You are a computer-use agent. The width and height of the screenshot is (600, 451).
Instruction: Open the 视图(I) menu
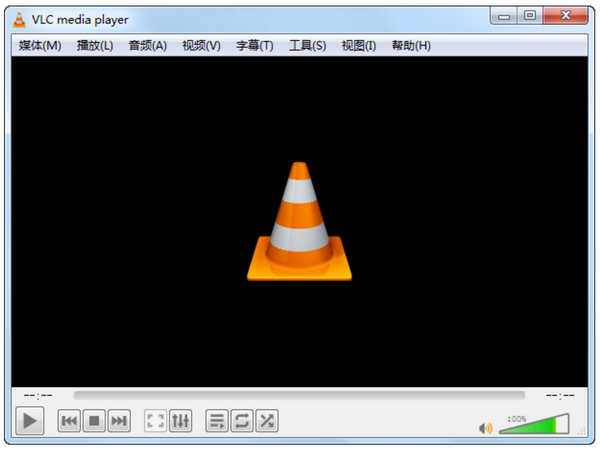pyautogui.click(x=359, y=46)
